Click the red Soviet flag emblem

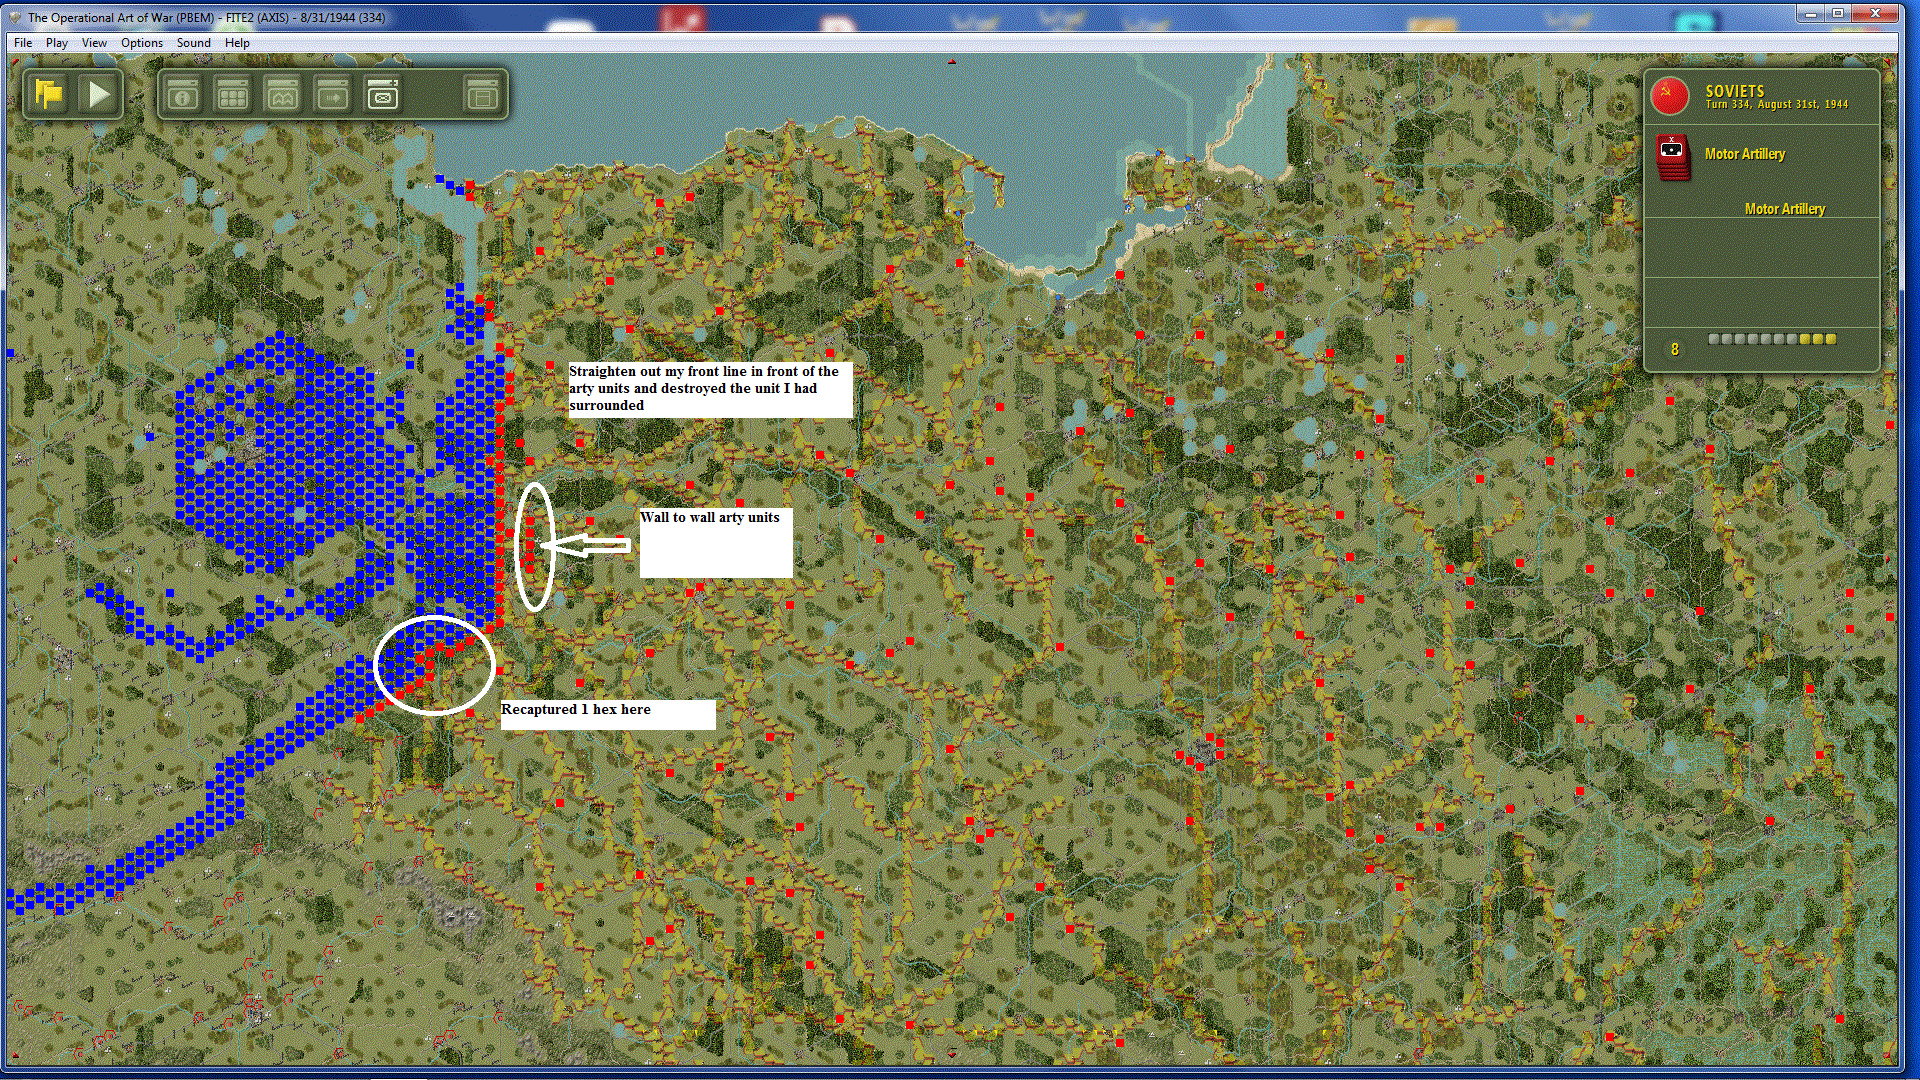point(1669,96)
